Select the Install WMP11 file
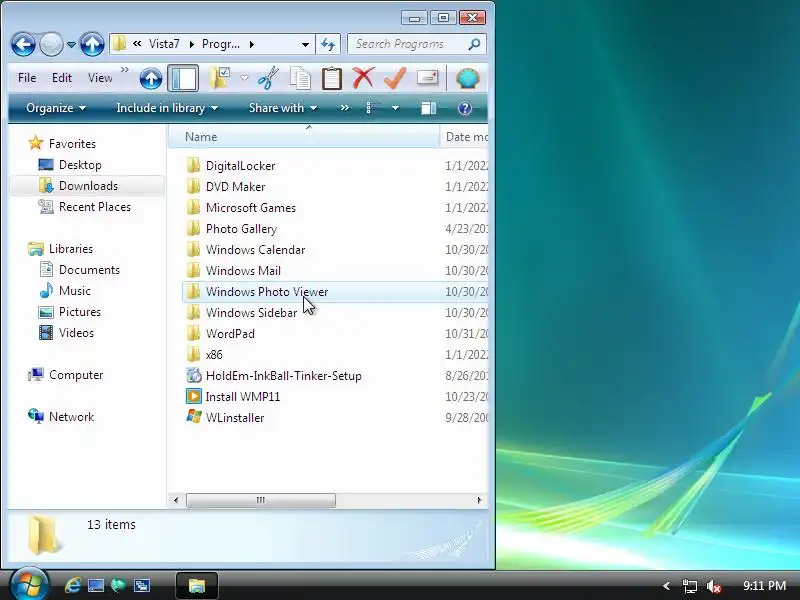 (x=242, y=397)
